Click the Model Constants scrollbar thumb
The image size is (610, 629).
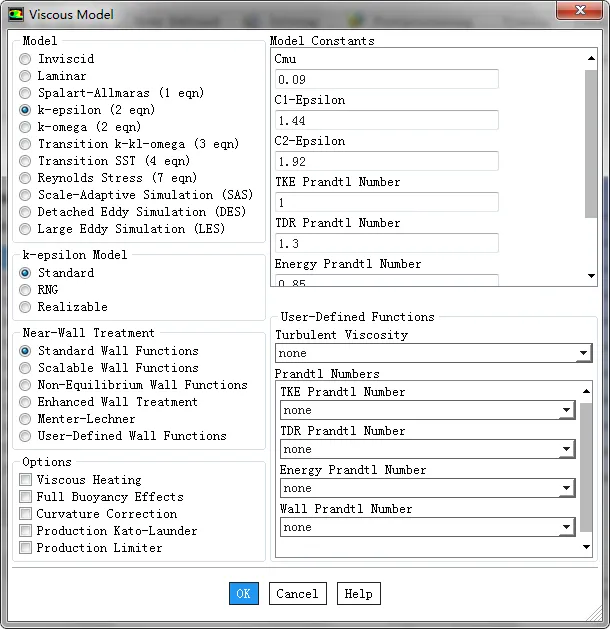[x=591, y=144]
